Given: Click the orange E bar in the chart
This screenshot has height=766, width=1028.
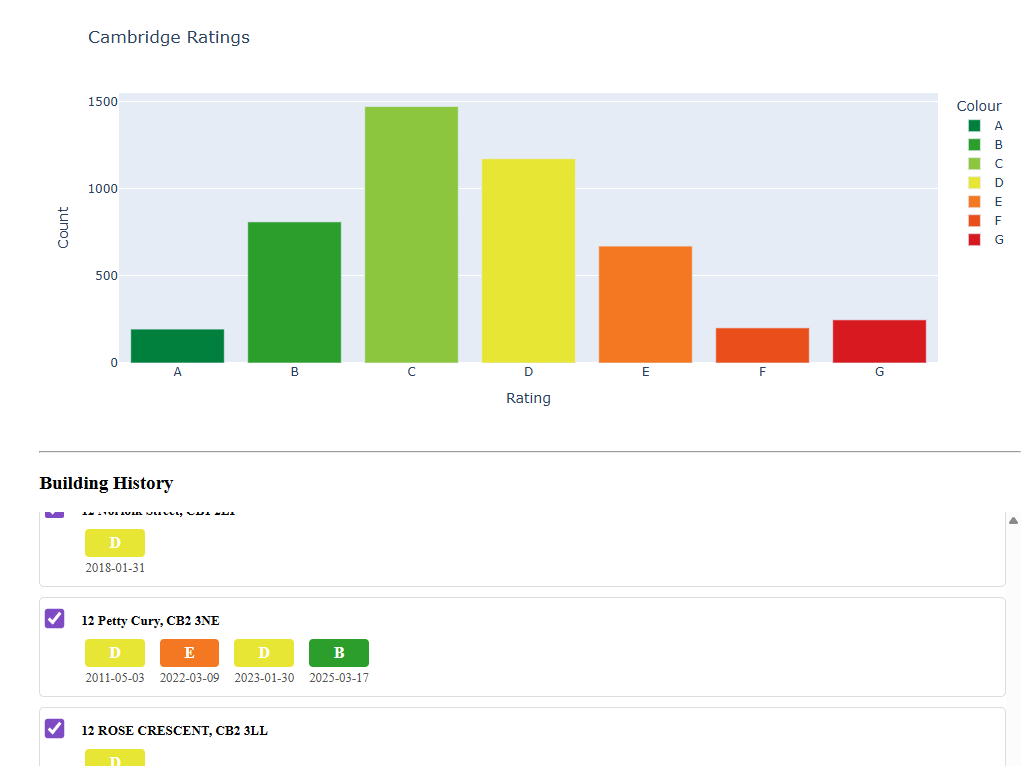Looking at the screenshot, I should point(645,300).
